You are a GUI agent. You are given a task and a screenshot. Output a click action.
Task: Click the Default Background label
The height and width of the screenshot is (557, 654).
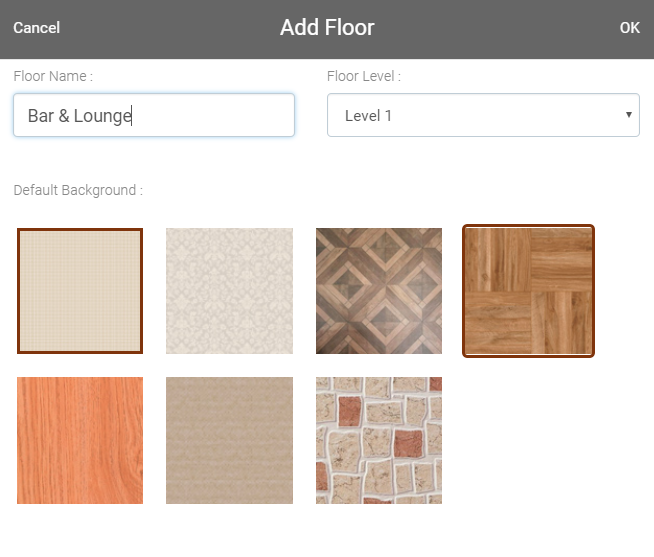78,190
